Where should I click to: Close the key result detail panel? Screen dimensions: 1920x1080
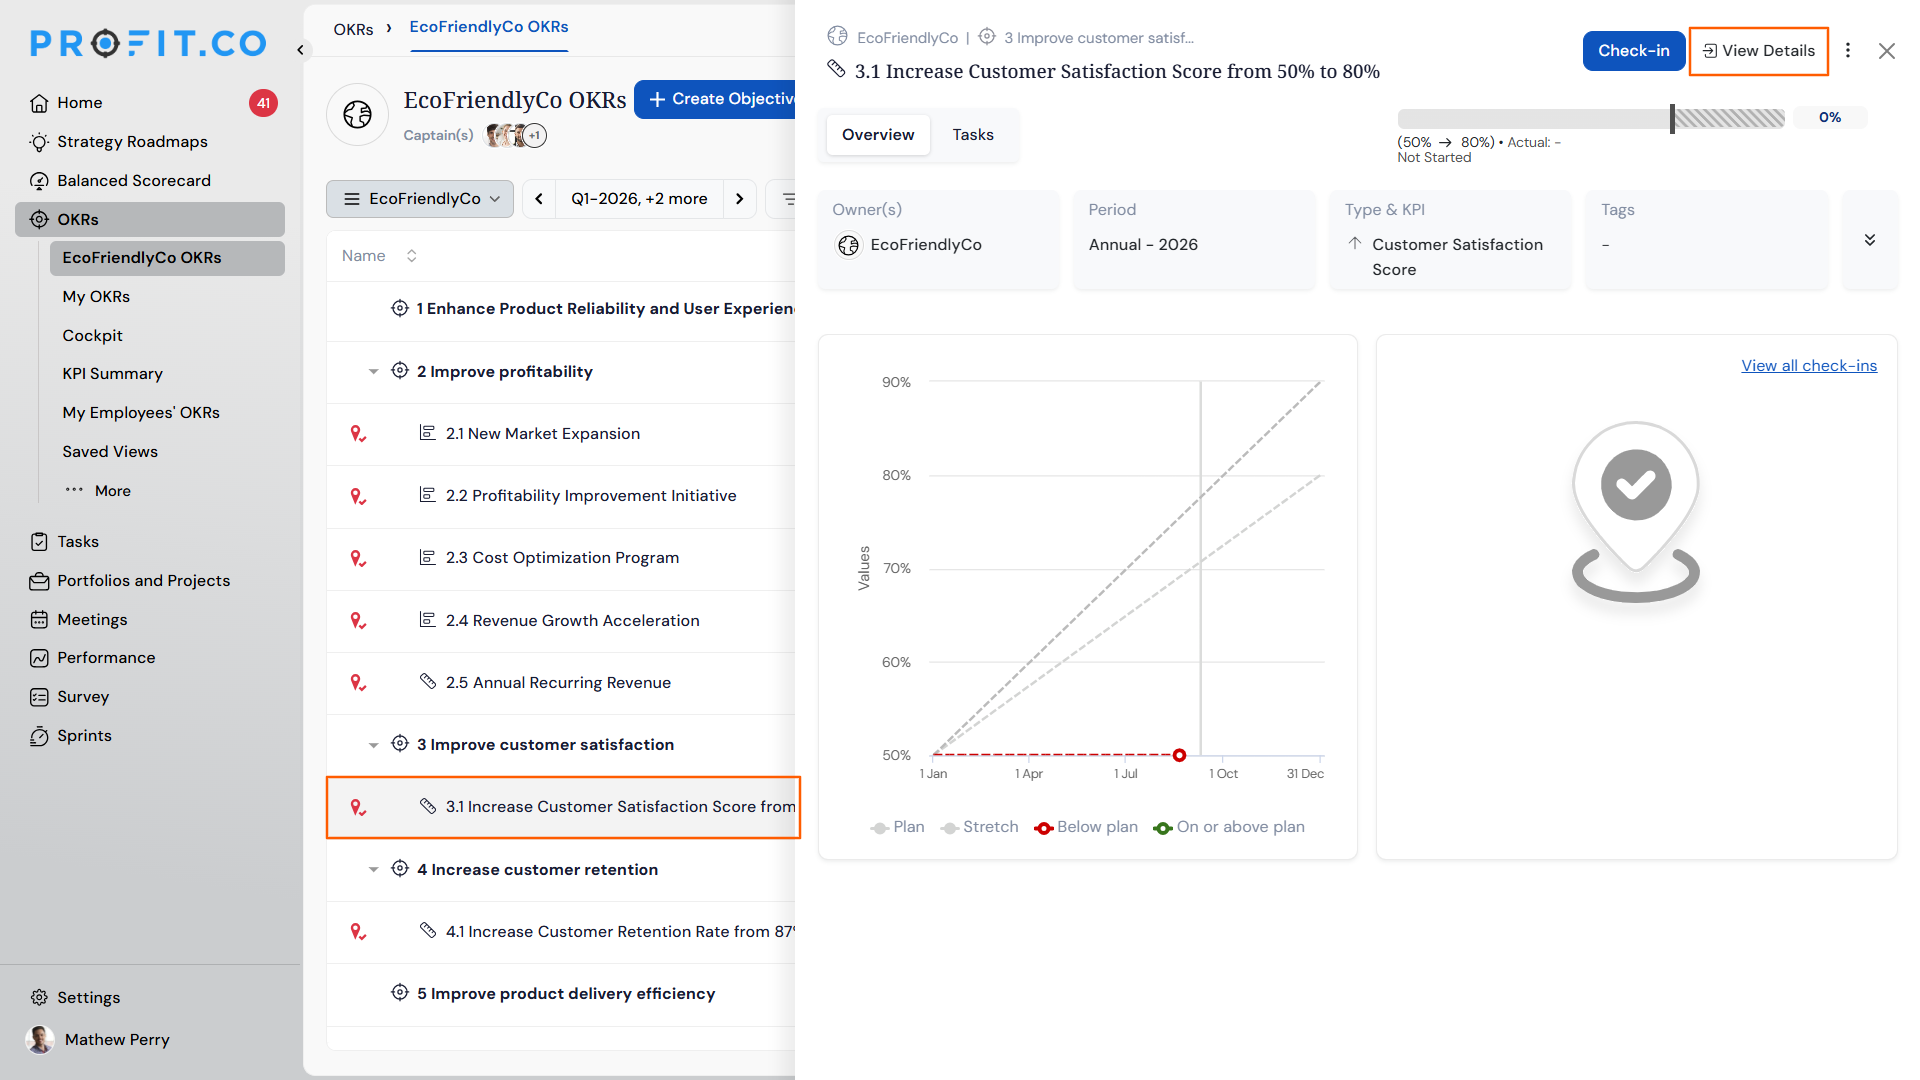(x=1887, y=51)
